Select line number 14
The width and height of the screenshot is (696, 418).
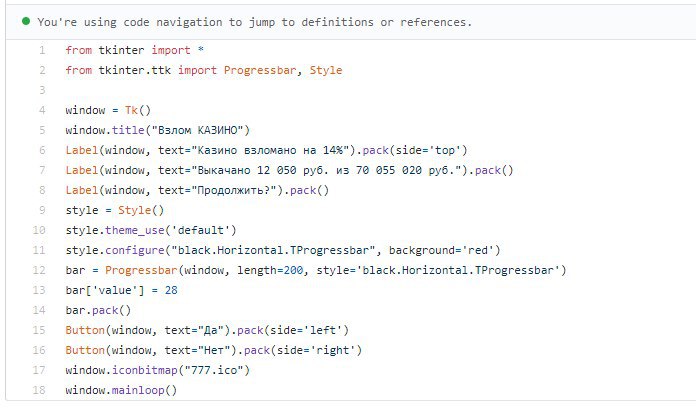click(39, 310)
